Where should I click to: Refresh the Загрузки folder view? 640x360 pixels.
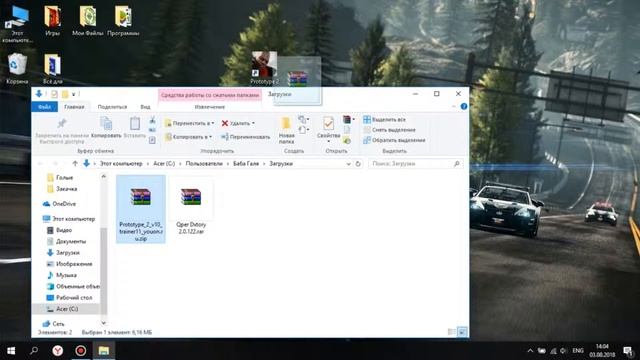[358, 164]
